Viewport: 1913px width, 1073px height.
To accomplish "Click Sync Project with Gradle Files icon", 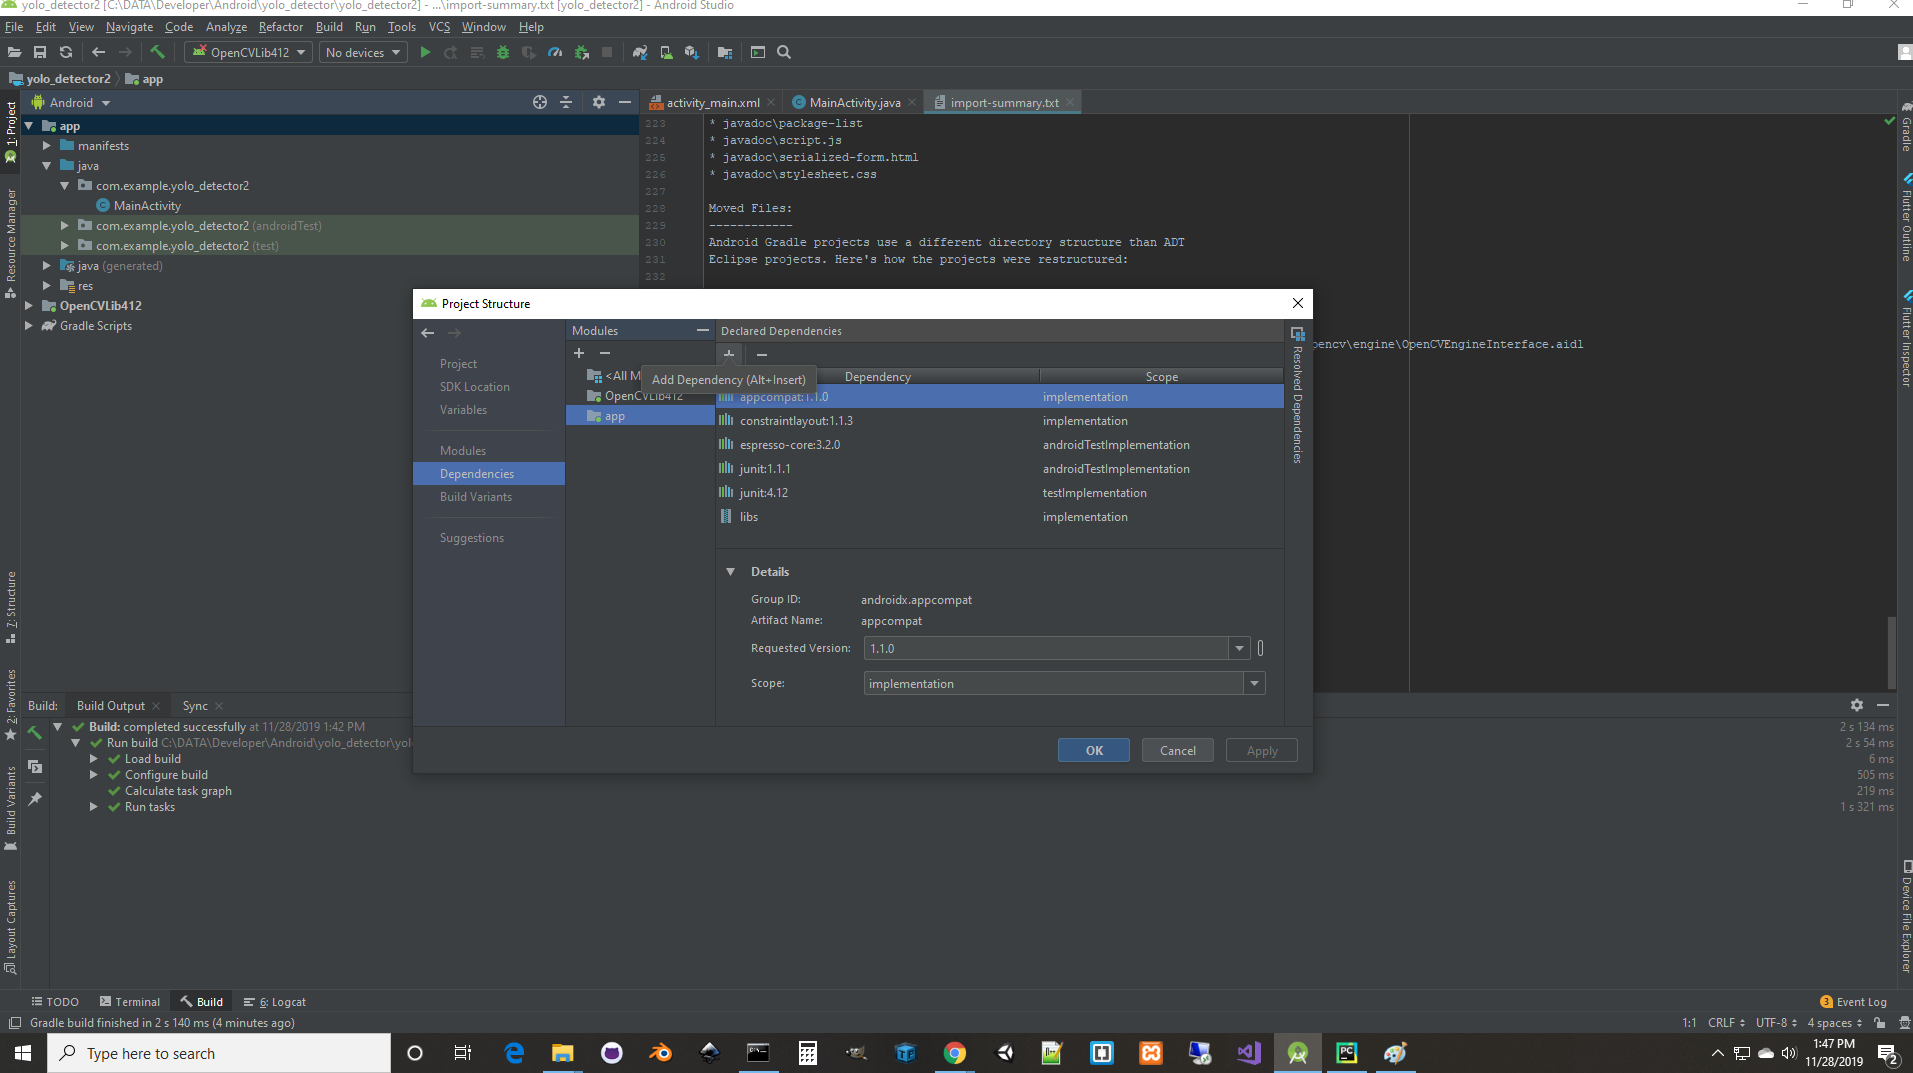I will 640,52.
